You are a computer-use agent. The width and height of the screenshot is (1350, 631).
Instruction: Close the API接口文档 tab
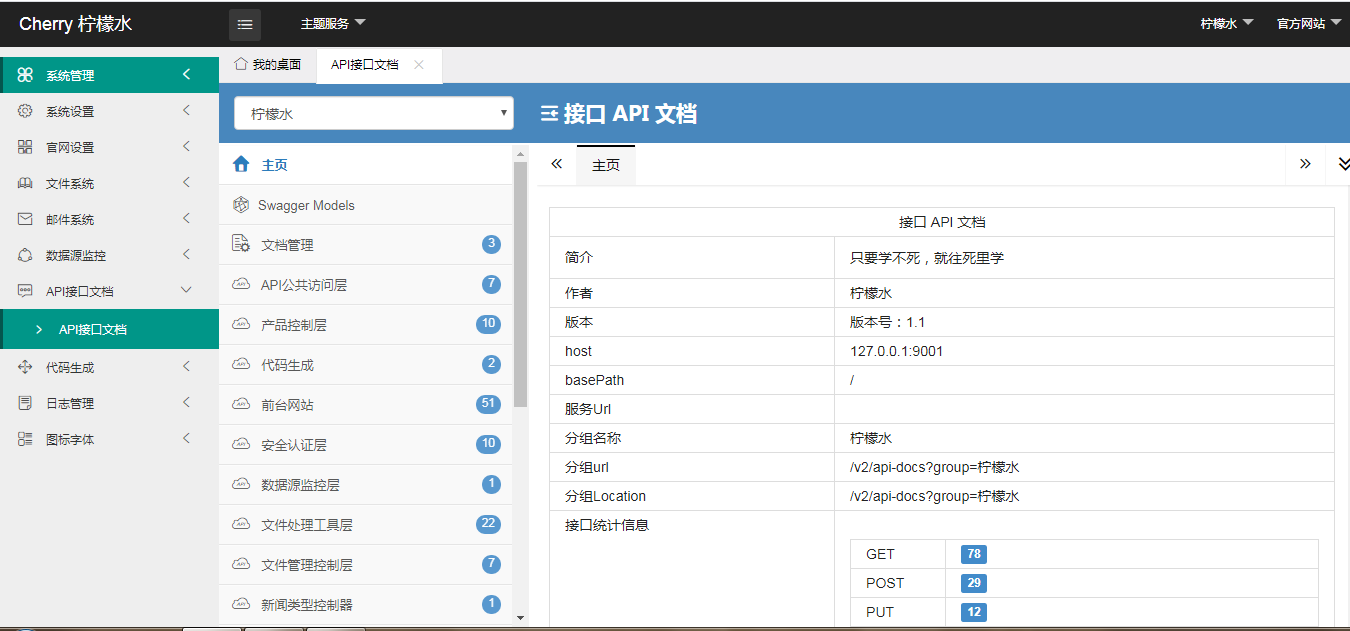pyautogui.click(x=417, y=64)
